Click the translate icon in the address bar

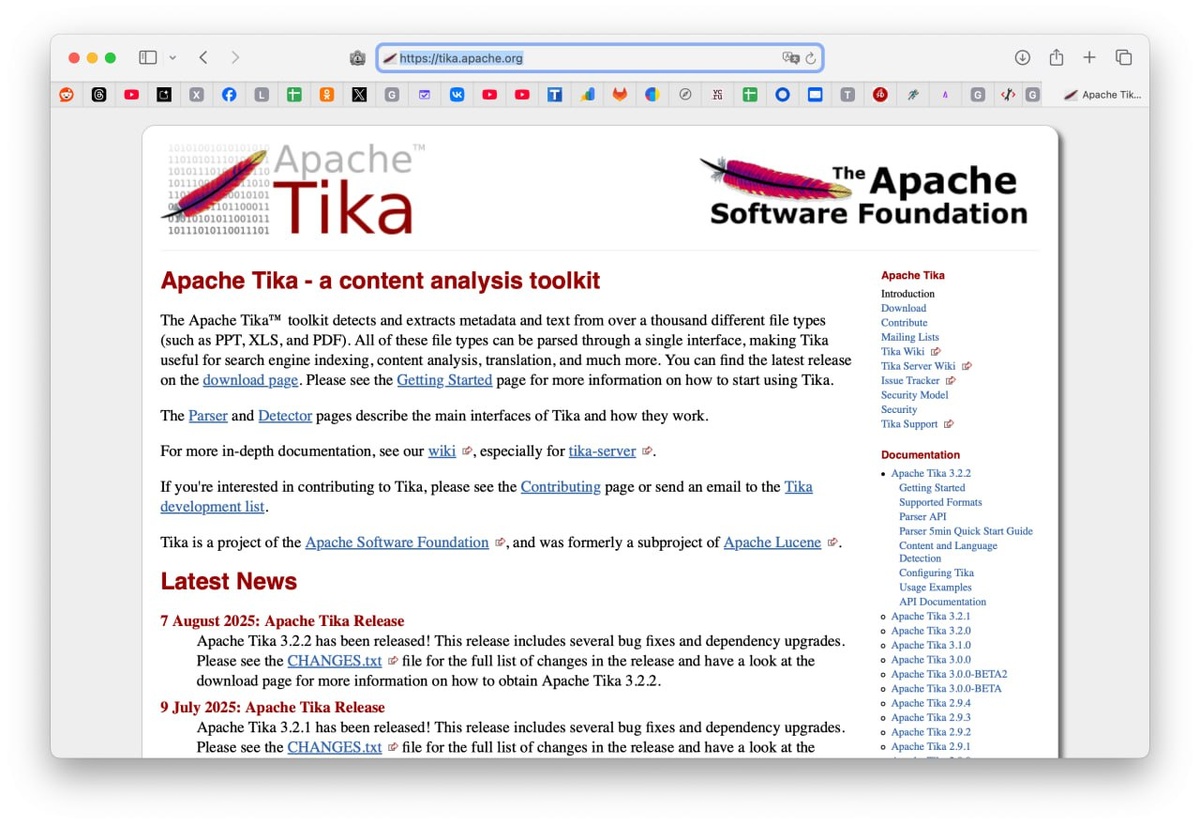pyautogui.click(x=790, y=58)
